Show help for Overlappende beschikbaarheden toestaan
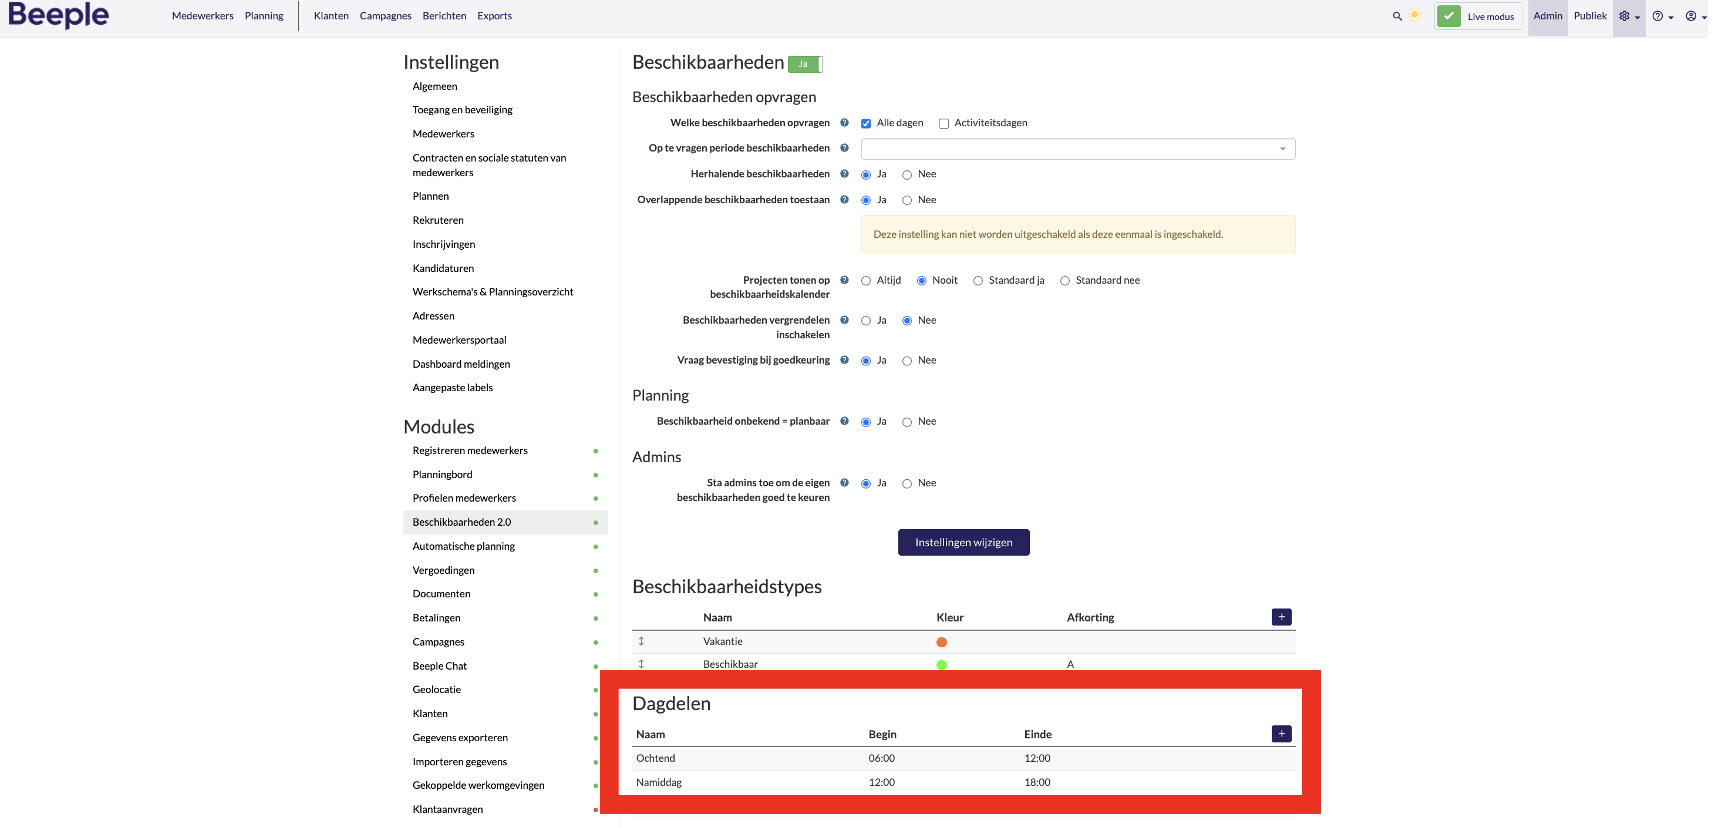 (844, 200)
